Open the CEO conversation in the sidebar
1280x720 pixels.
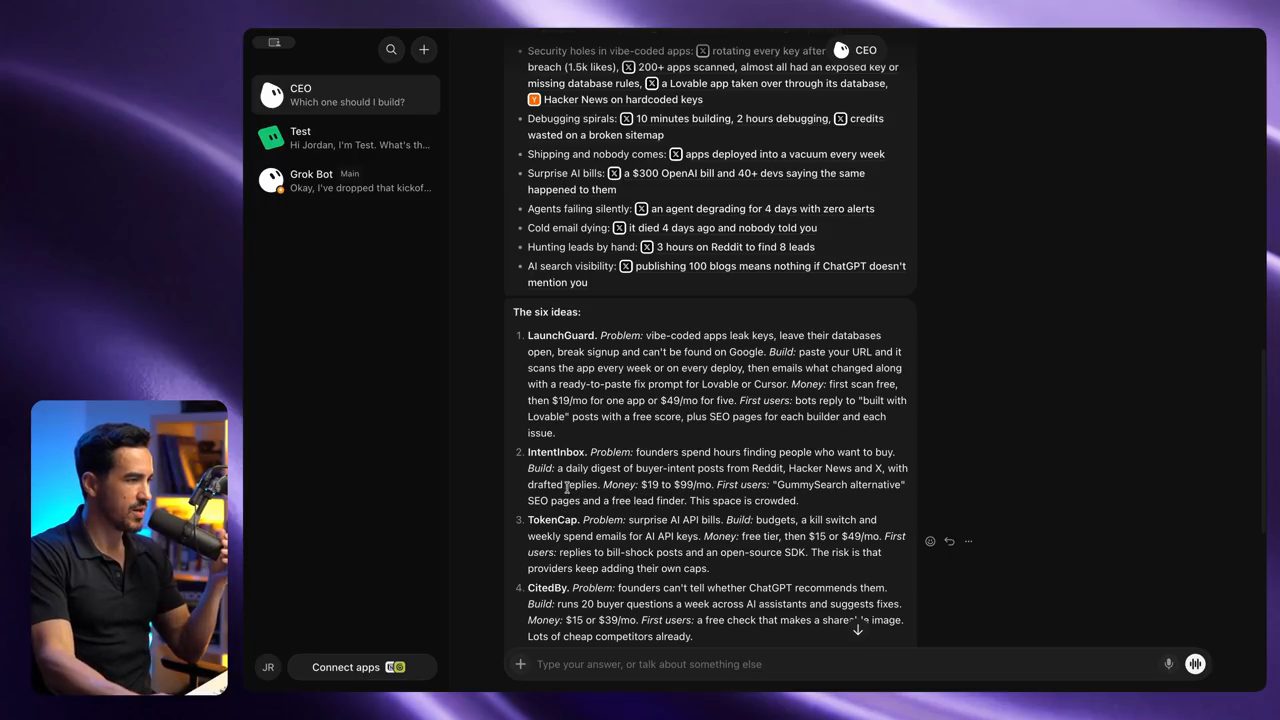tap(345, 95)
